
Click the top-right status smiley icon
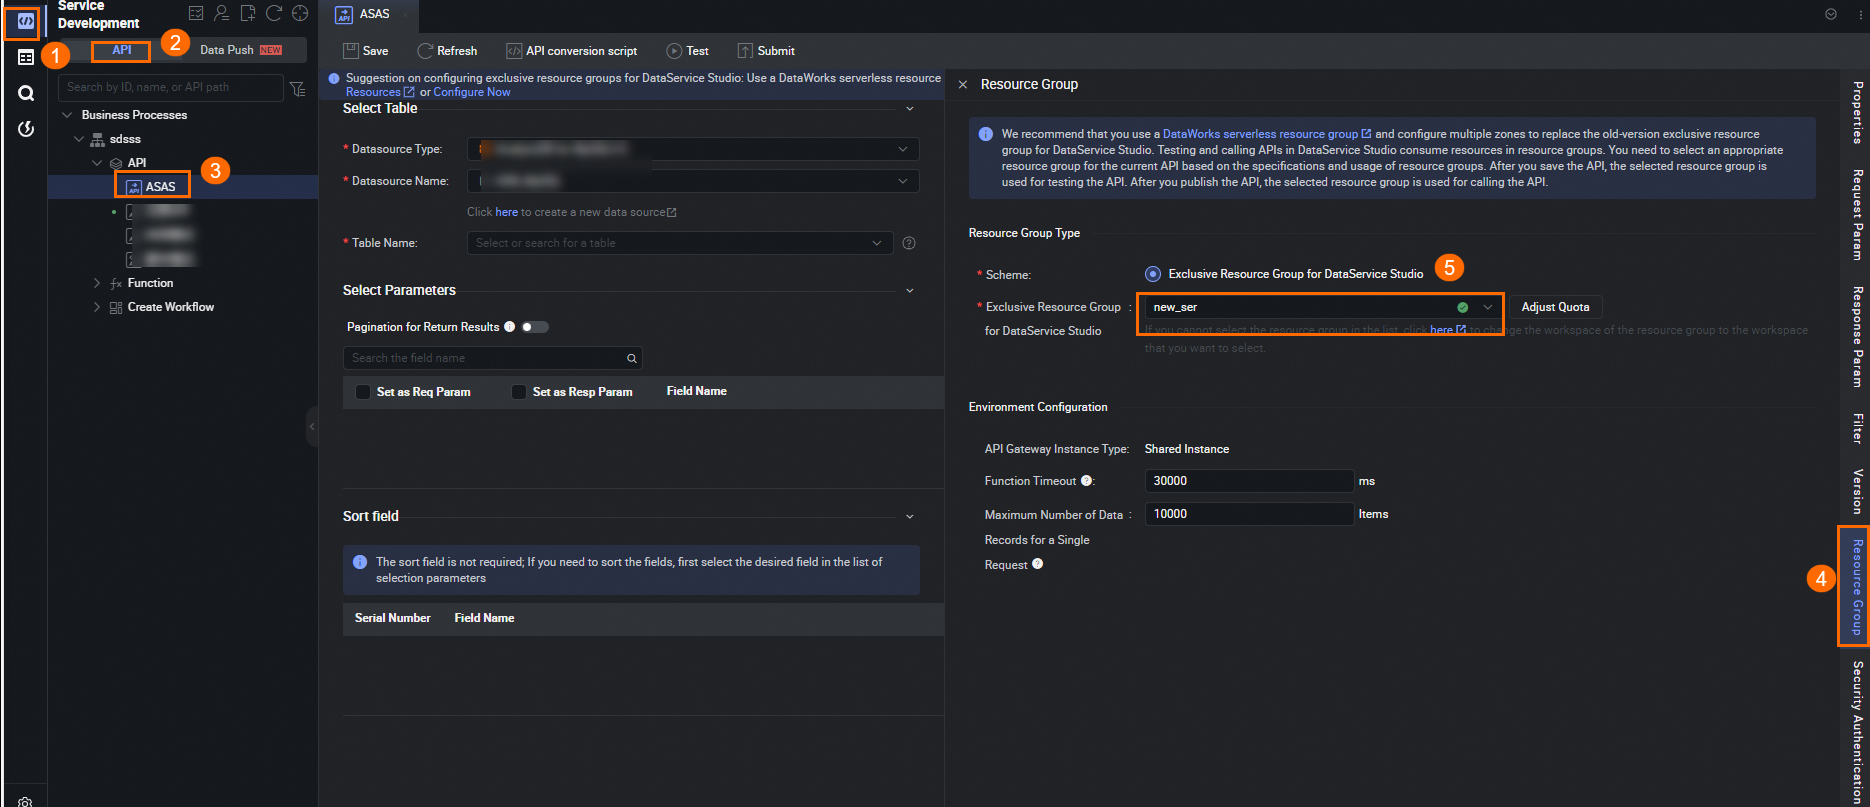tap(1831, 14)
